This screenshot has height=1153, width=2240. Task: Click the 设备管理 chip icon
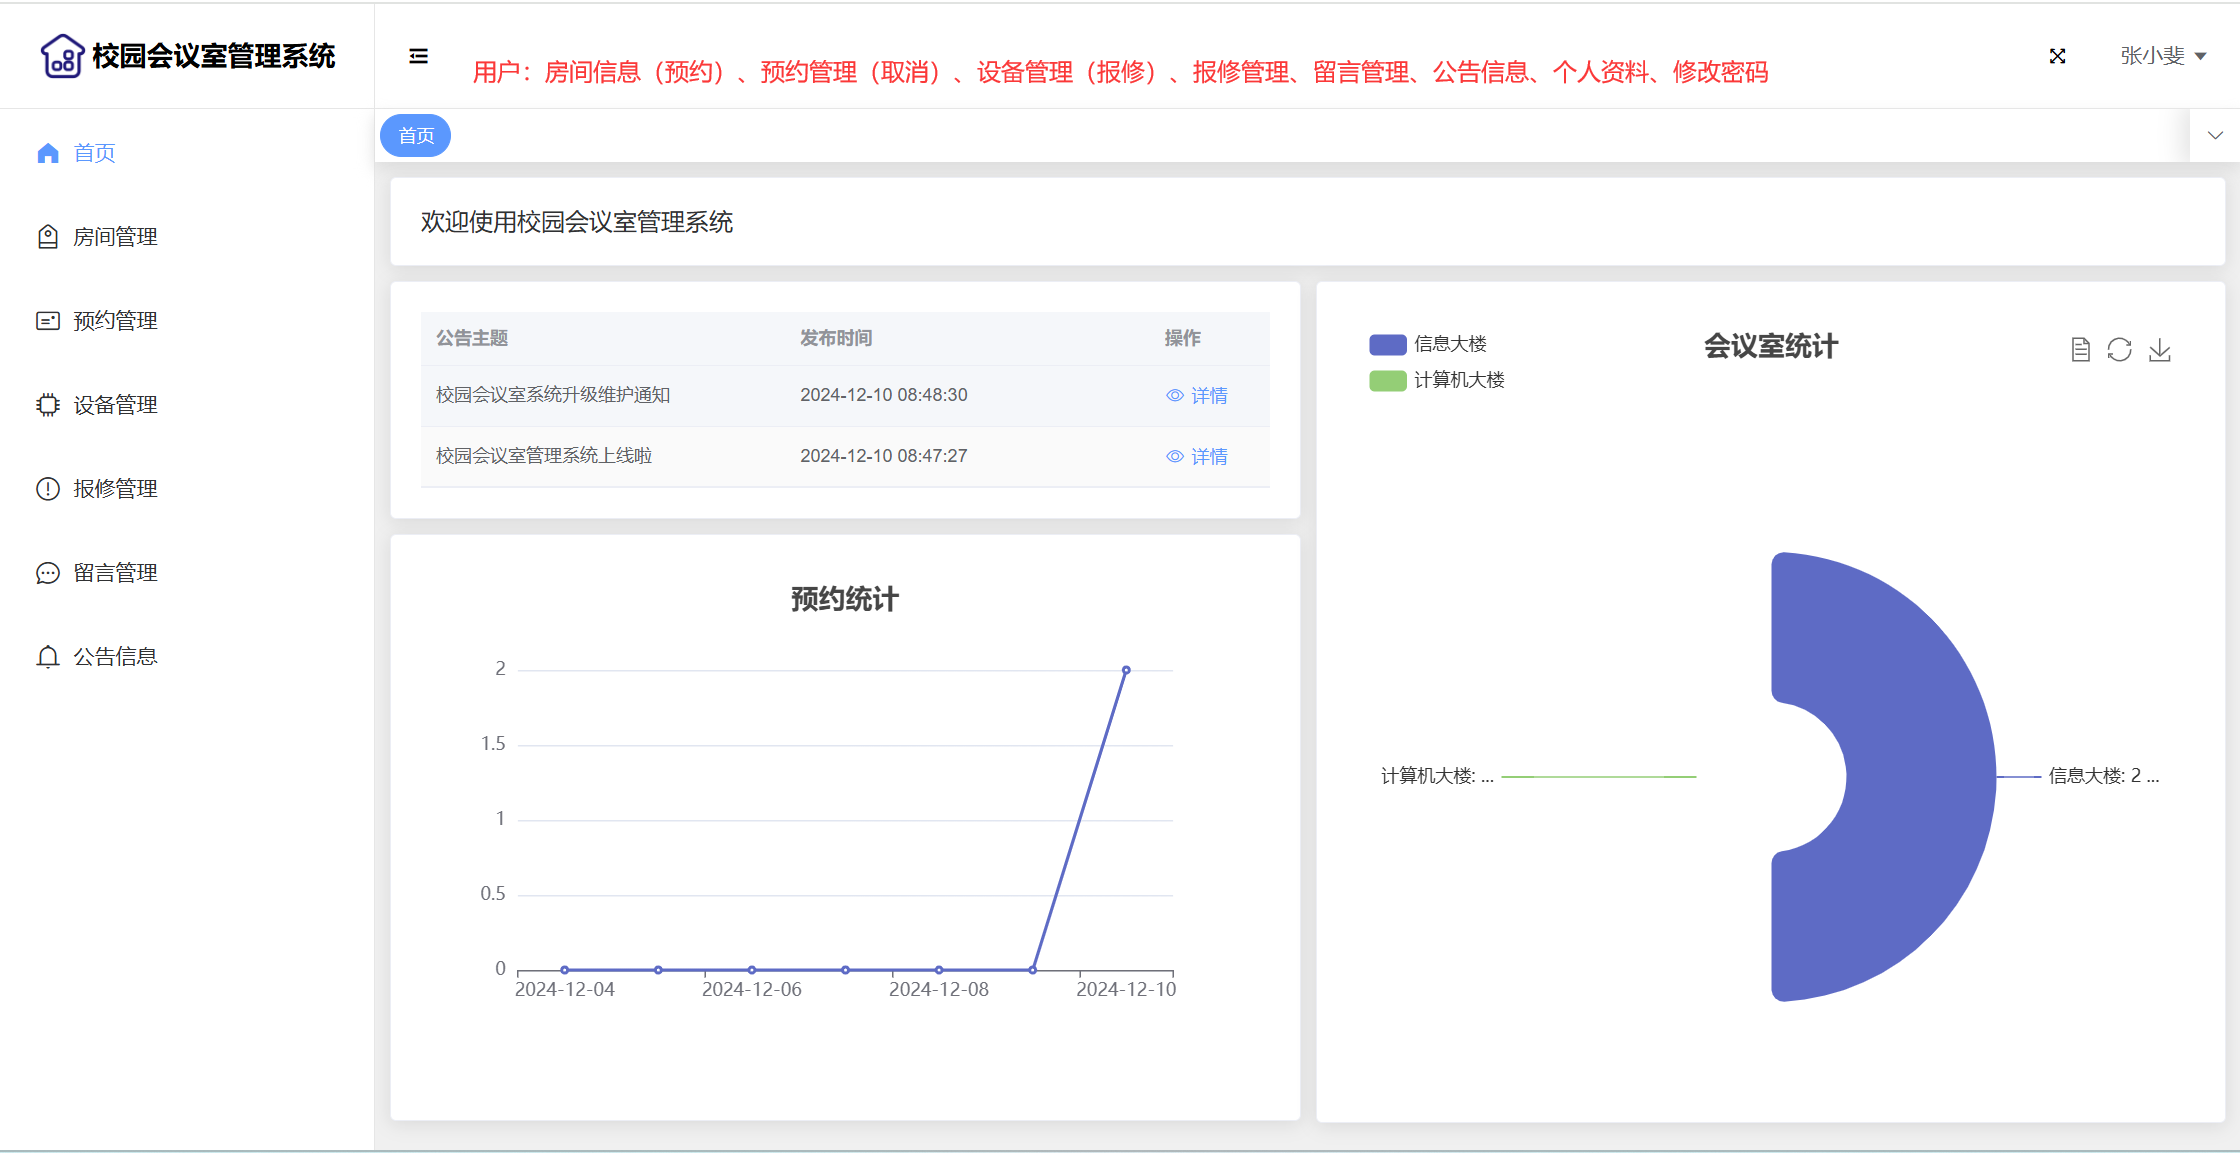coord(48,405)
